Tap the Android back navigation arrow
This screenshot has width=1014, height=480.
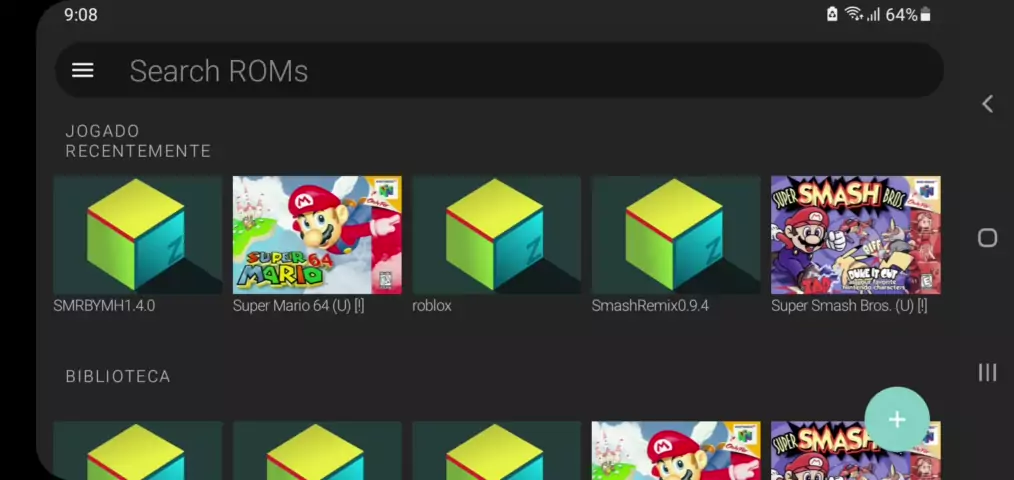[987, 104]
